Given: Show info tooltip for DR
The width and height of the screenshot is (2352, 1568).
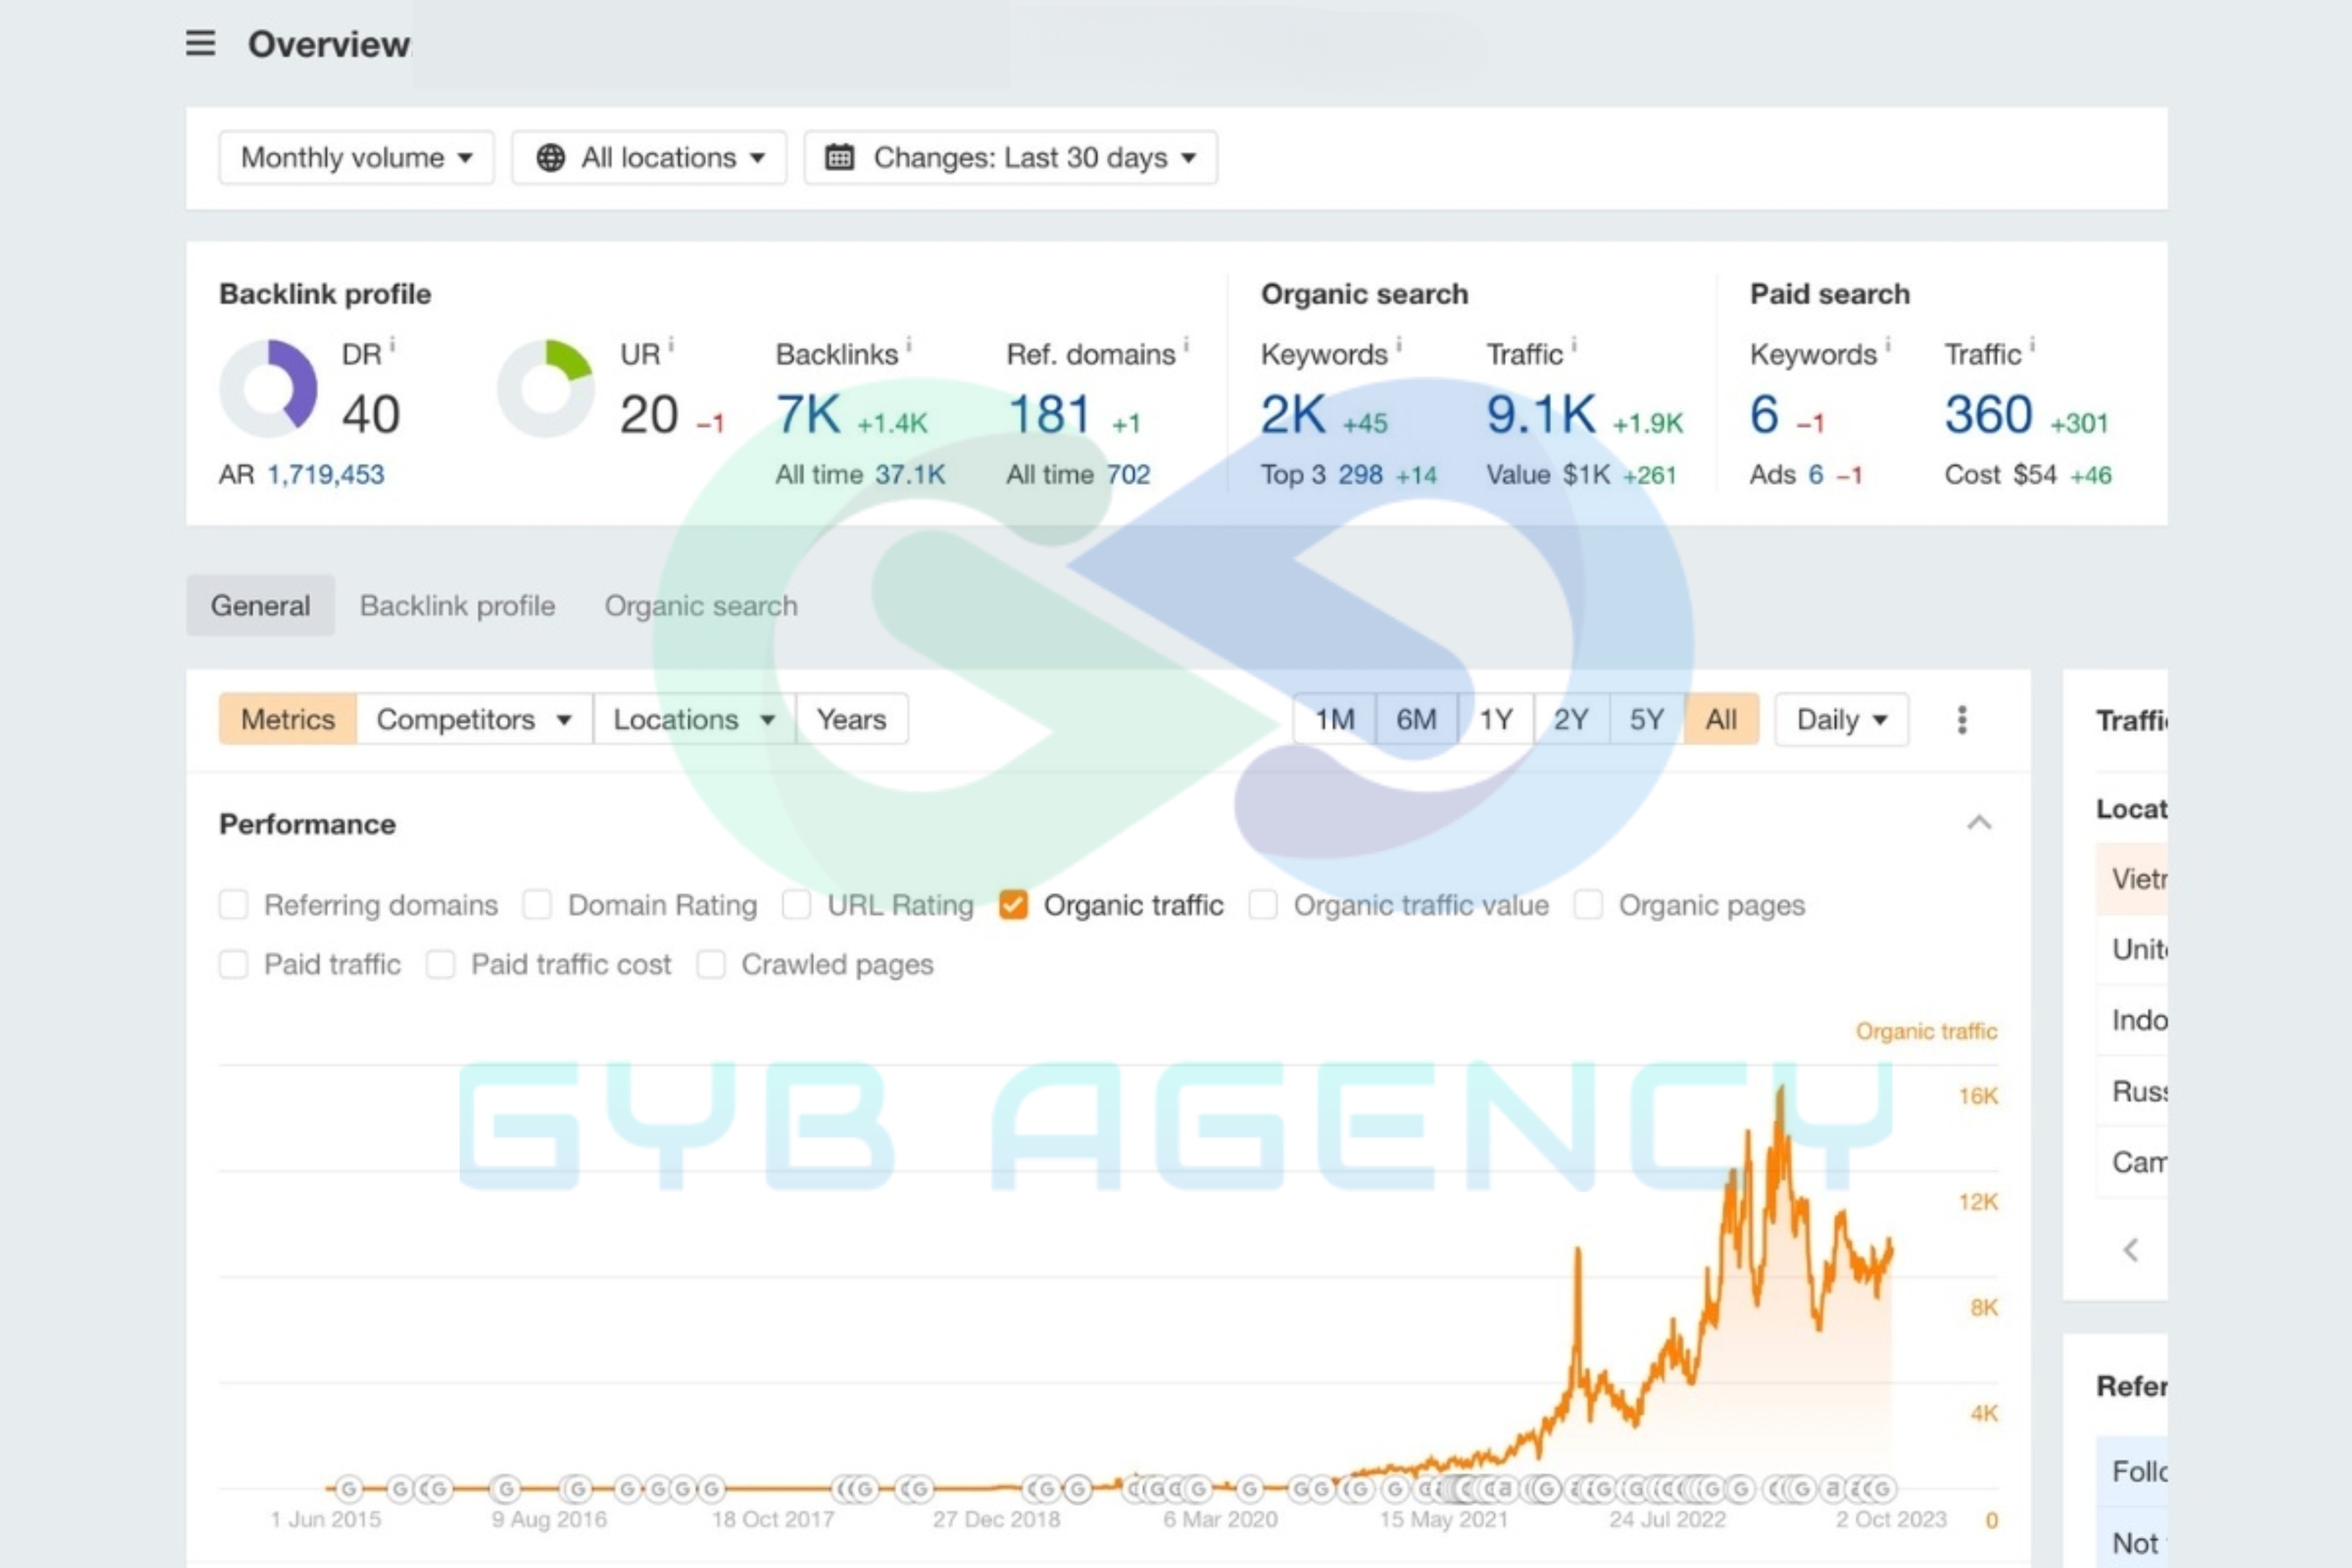Looking at the screenshot, I should [393, 345].
